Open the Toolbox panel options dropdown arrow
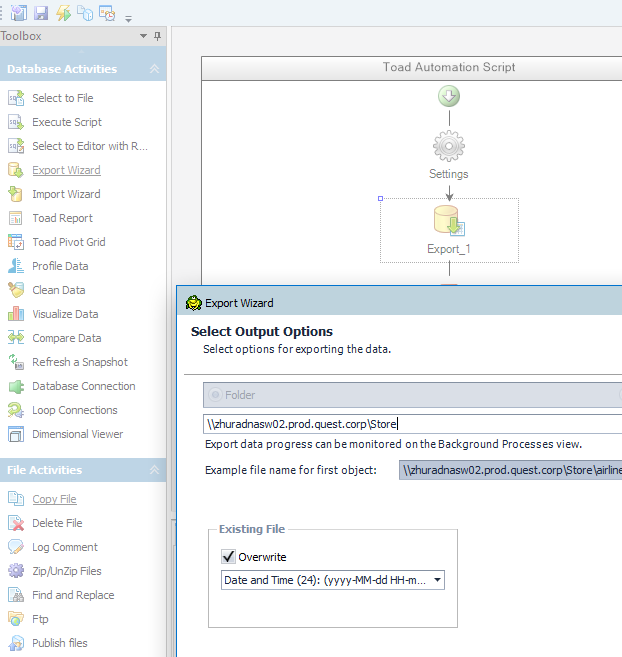The height and width of the screenshot is (657, 622). [x=143, y=36]
